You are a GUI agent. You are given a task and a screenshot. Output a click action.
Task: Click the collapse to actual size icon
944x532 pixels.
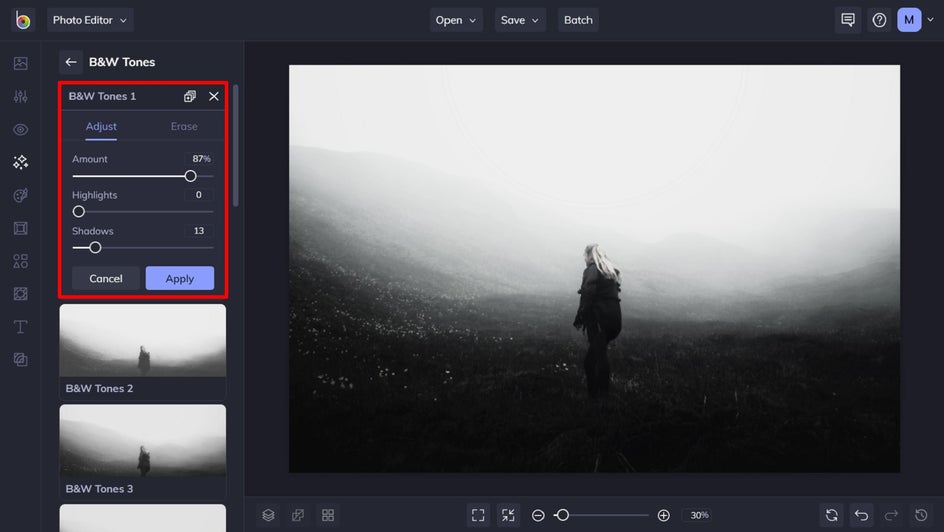pyautogui.click(x=508, y=515)
